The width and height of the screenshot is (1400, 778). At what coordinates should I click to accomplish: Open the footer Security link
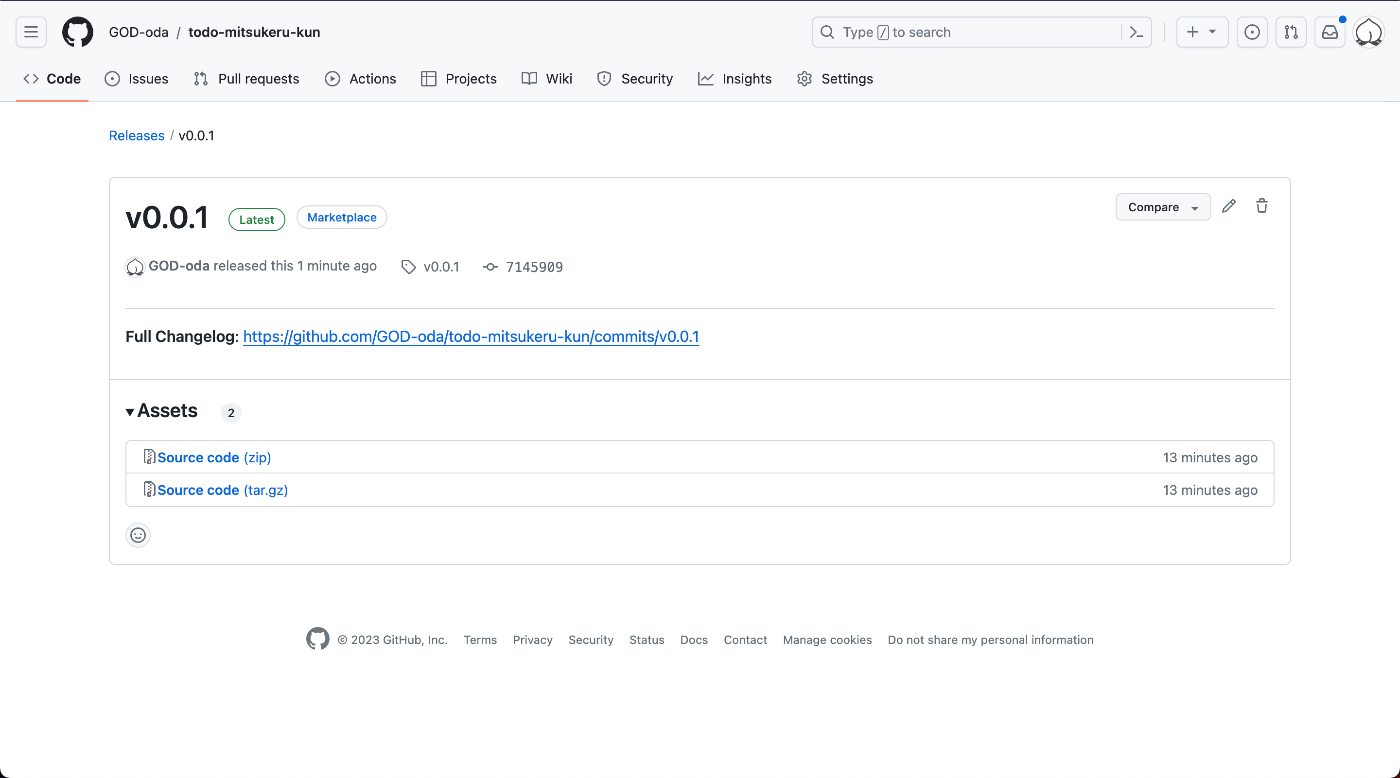pyautogui.click(x=591, y=640)
